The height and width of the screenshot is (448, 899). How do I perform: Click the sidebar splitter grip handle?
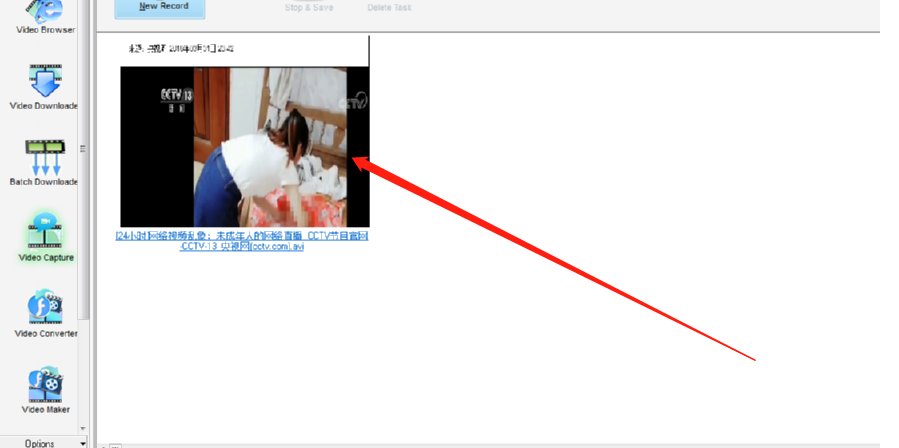(83, 149)
